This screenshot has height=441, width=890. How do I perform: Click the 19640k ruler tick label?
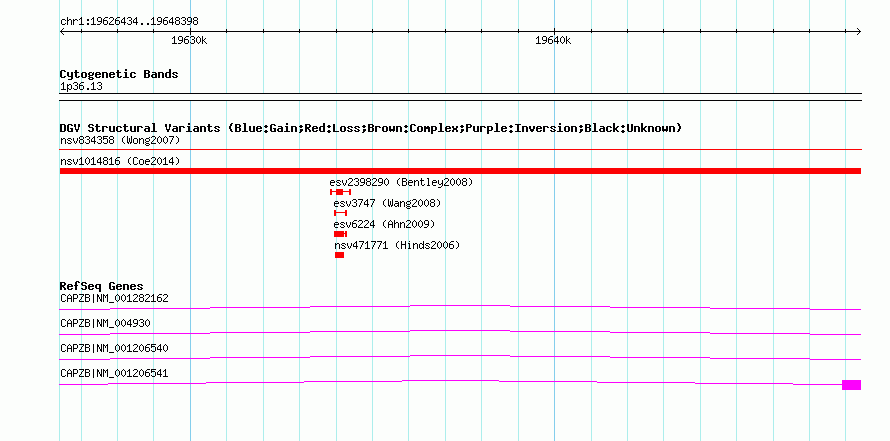coord(553,40)
